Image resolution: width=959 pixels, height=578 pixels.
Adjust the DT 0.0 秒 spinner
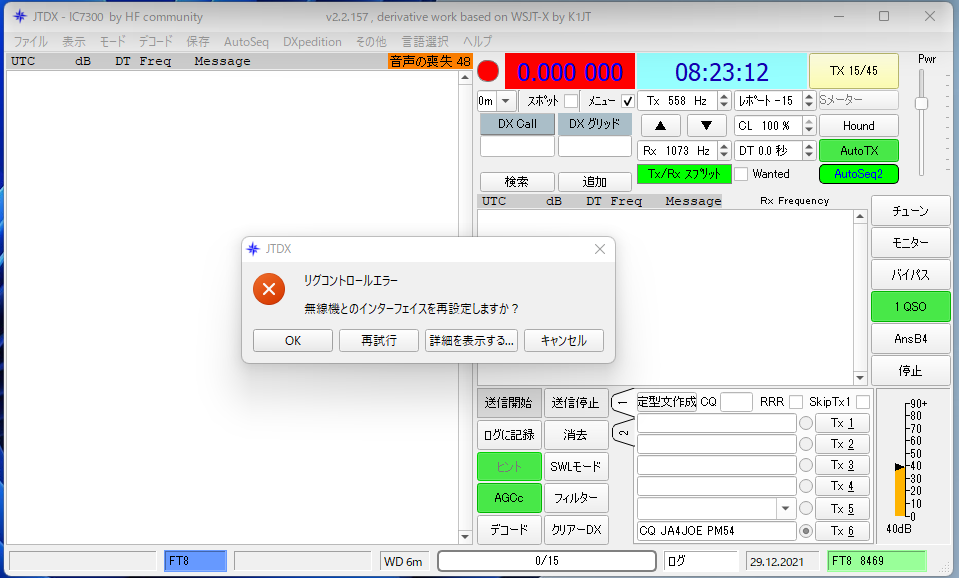809,150
